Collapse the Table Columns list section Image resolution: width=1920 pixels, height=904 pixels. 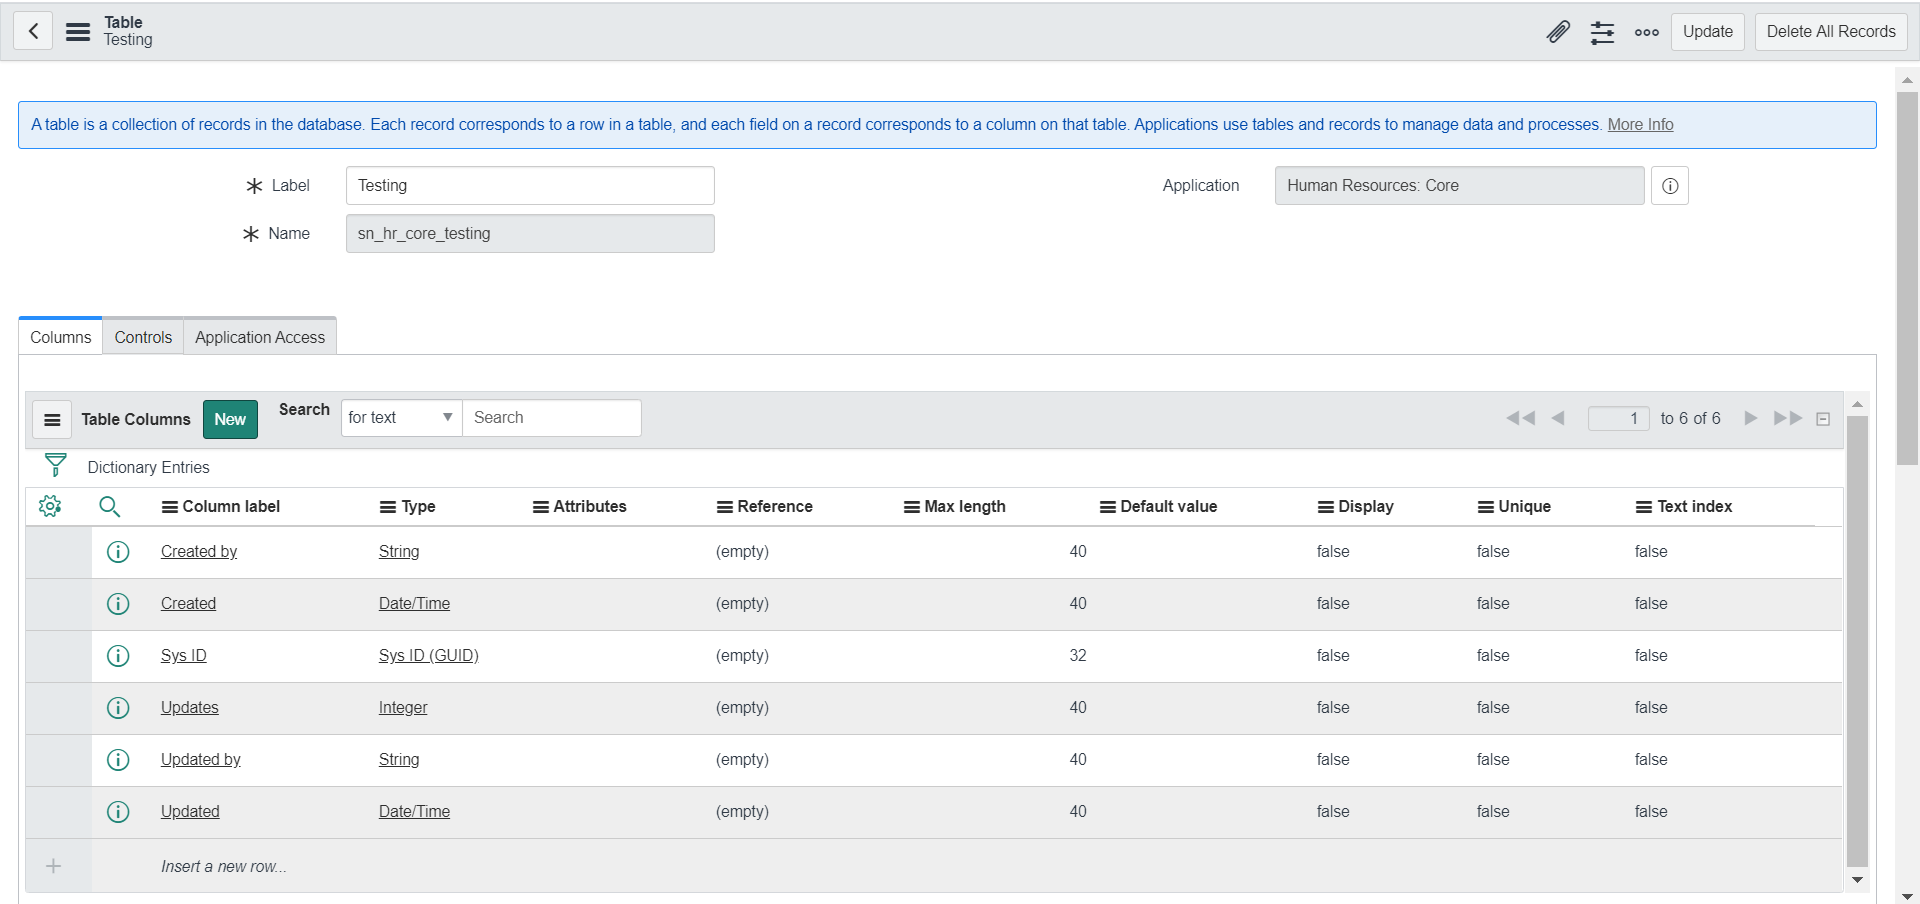[x=1823, y=419]
